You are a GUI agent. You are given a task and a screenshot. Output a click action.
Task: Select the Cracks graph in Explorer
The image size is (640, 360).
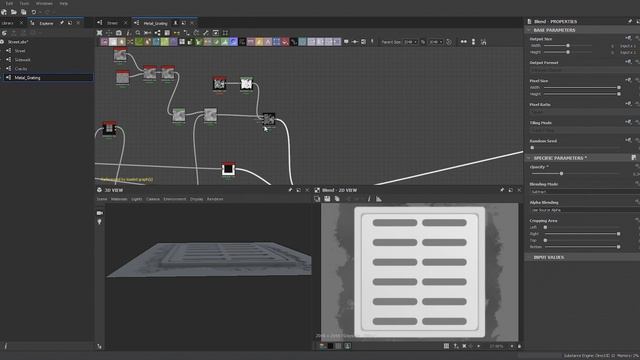21,69
